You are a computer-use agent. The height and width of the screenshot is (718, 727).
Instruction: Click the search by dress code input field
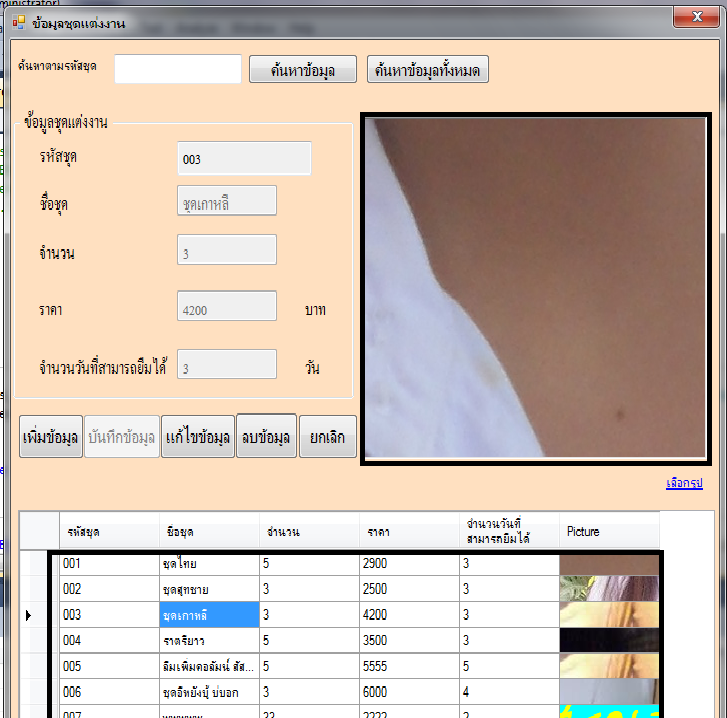coord(178,69)
